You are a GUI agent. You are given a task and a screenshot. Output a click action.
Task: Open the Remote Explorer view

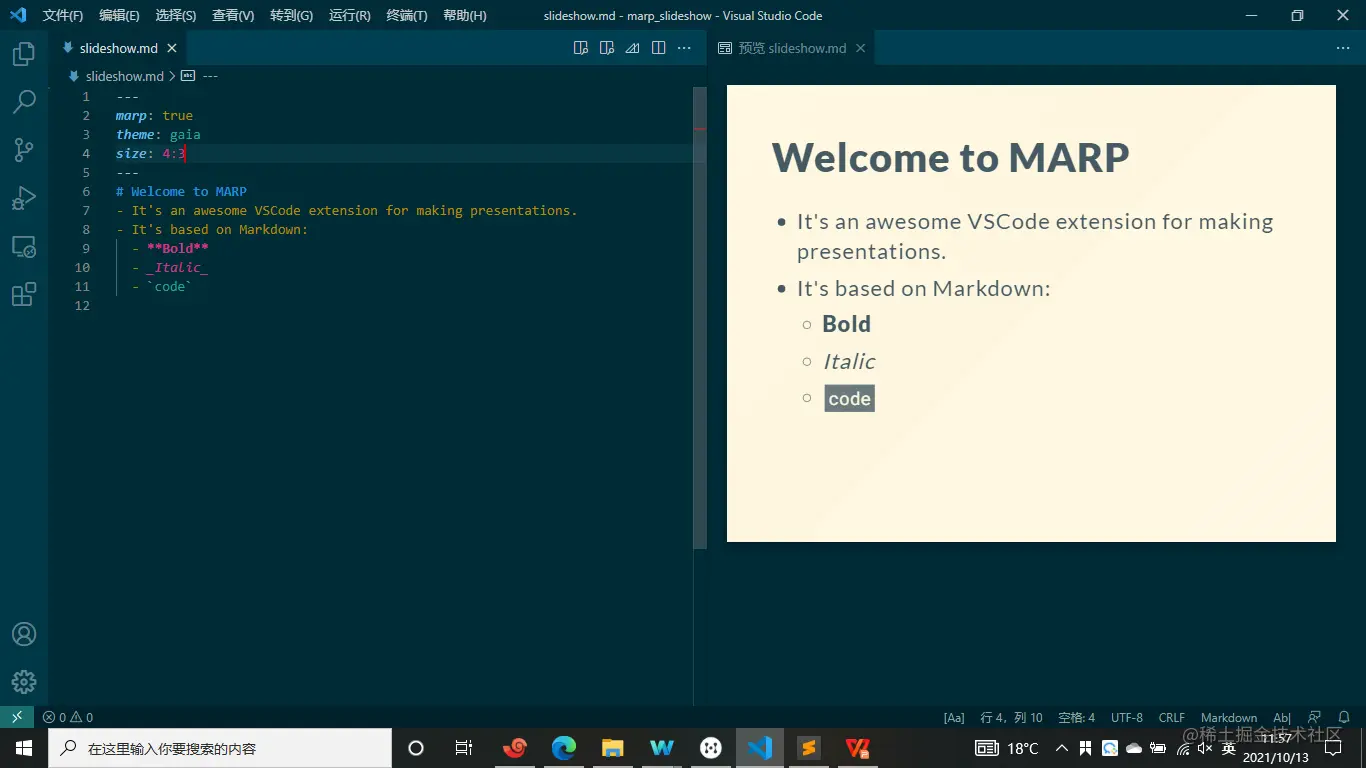click(x=24, y=246)
